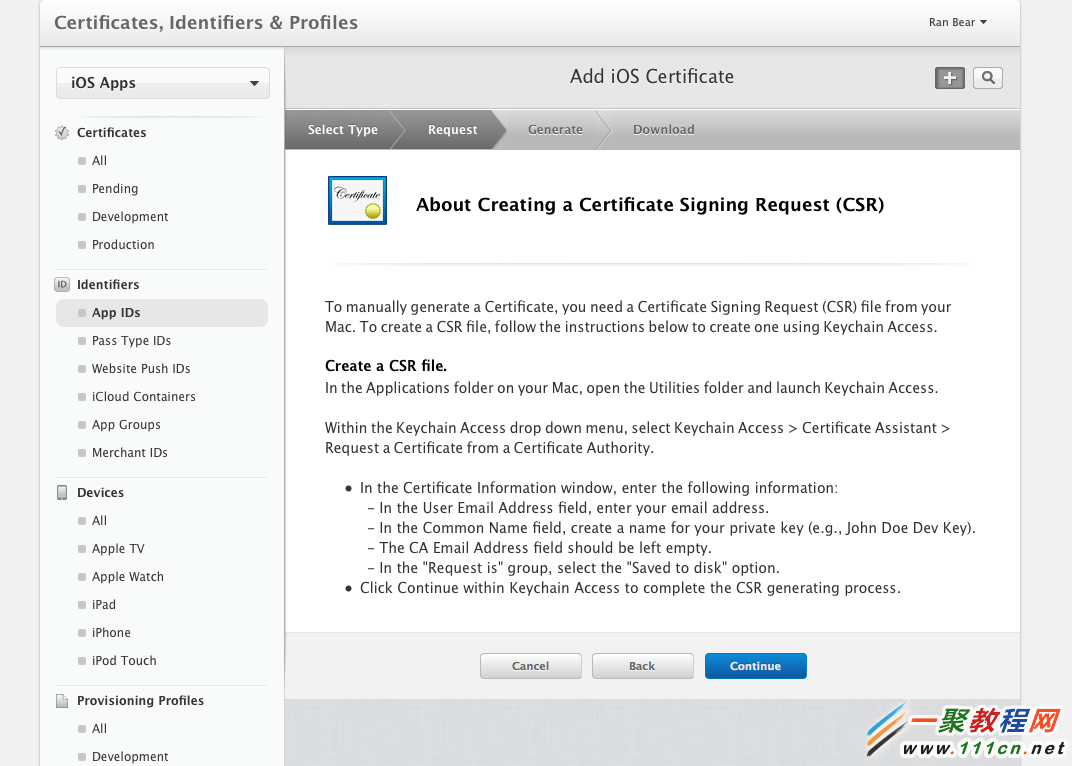The image size is (1072, 766).
Task: Click the Identifiers ID badge icon
Action: [62, 284]
